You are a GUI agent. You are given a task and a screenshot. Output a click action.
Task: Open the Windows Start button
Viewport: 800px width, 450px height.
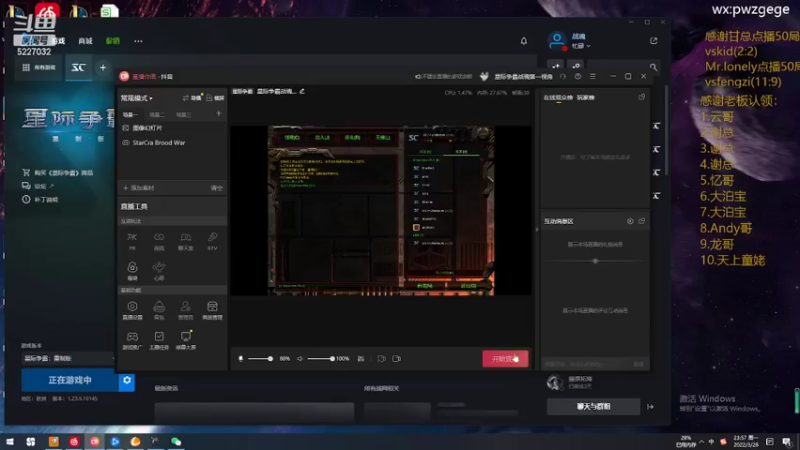coord(10,441)
